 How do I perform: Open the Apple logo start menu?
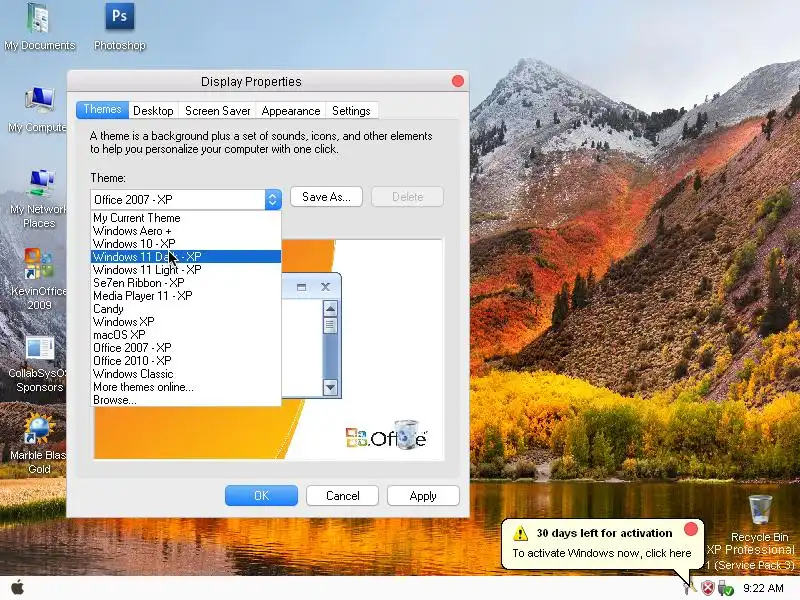17,588
